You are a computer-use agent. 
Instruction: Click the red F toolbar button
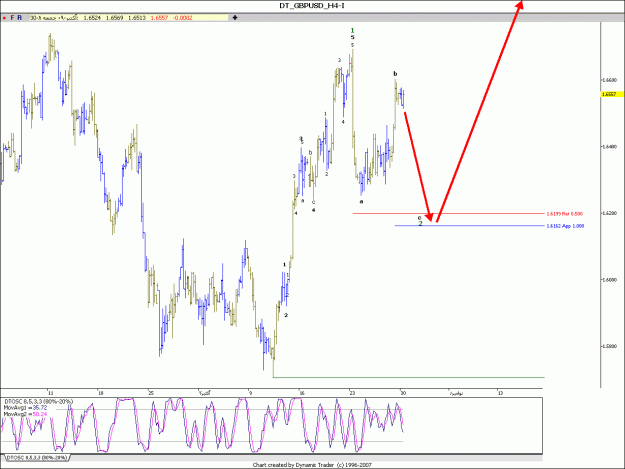coord(12,18)
